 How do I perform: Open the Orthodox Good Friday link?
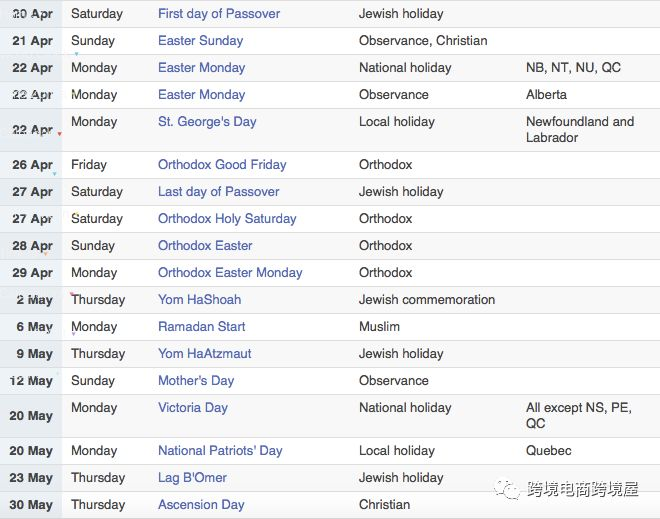coord(222,165)
